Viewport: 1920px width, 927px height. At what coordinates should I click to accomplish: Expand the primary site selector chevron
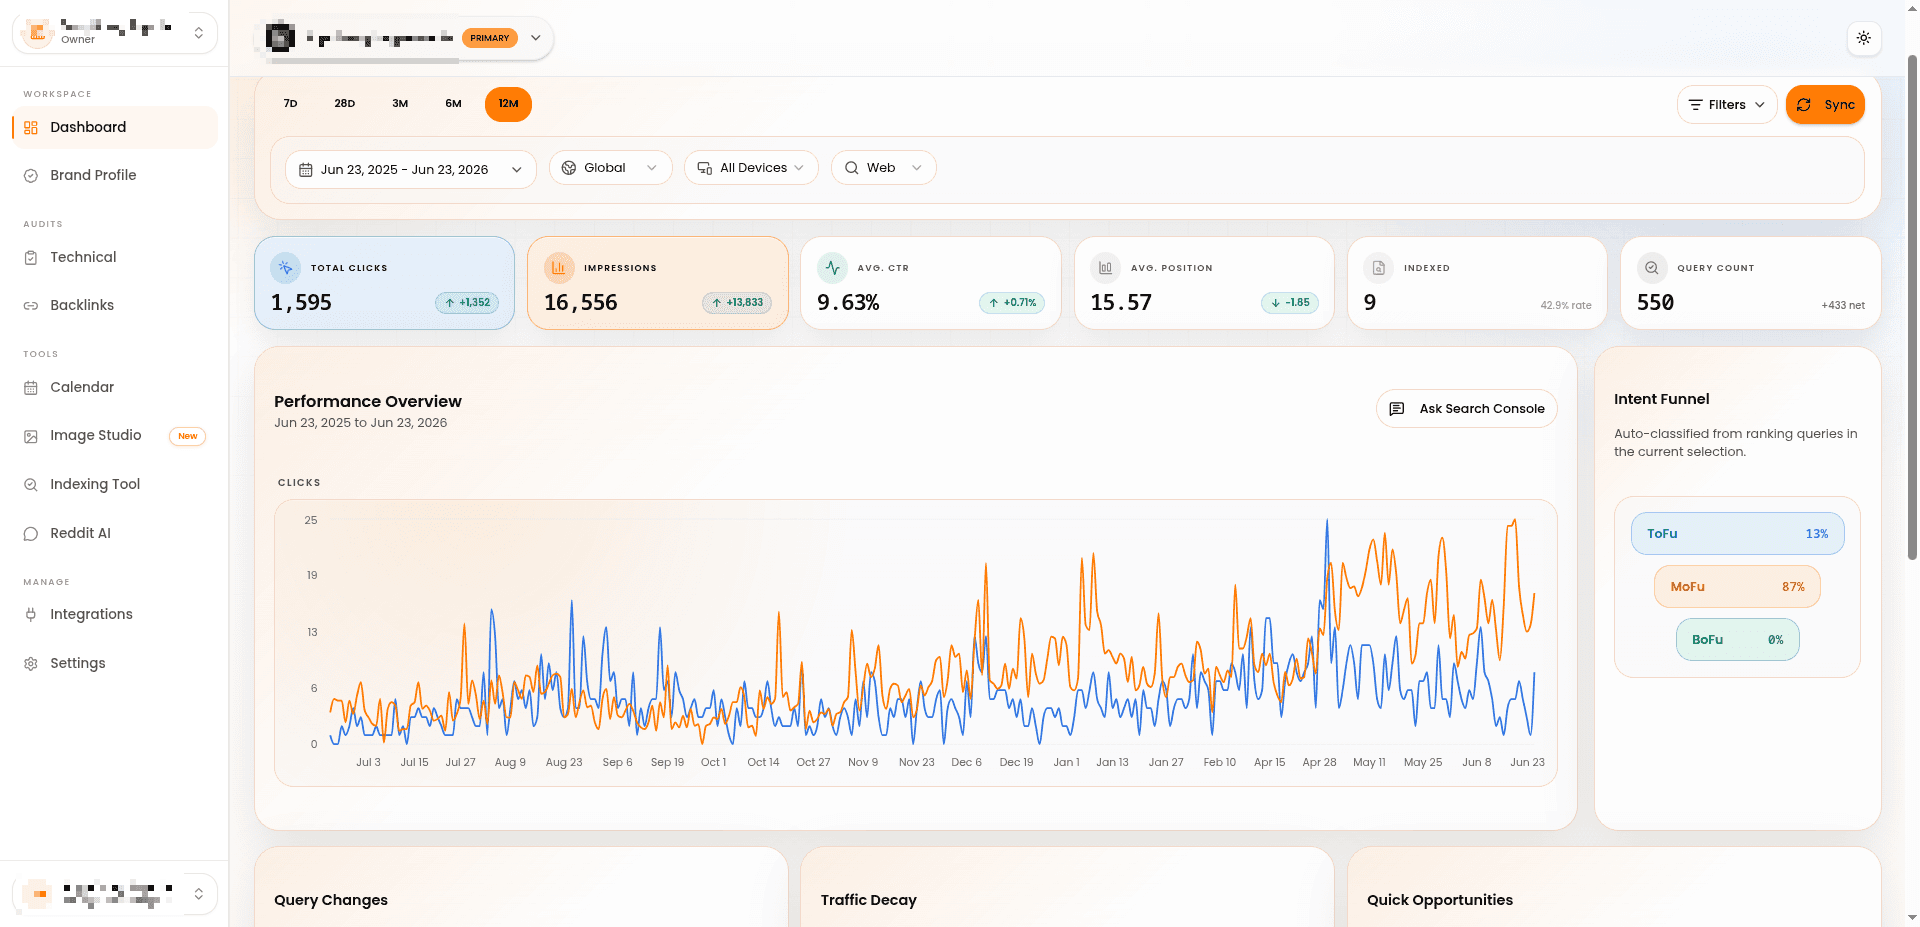pos(536,38)
